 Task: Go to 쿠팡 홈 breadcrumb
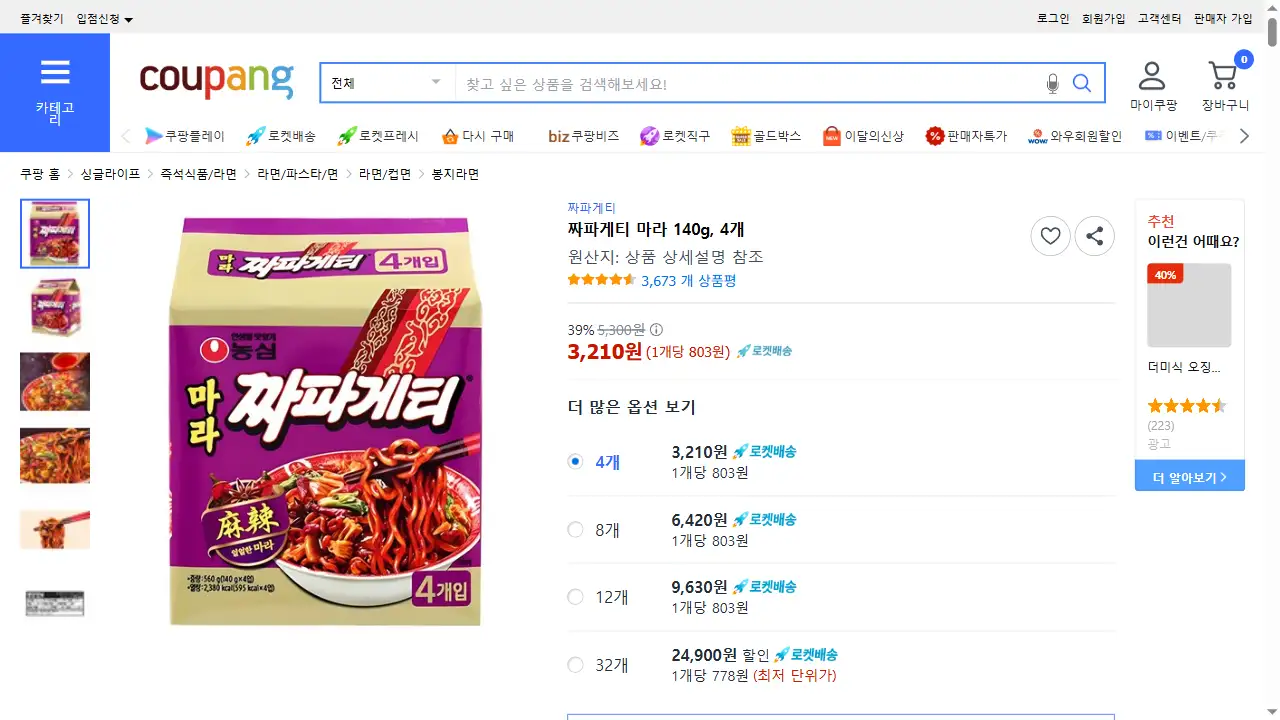click(x=40, y=174)
